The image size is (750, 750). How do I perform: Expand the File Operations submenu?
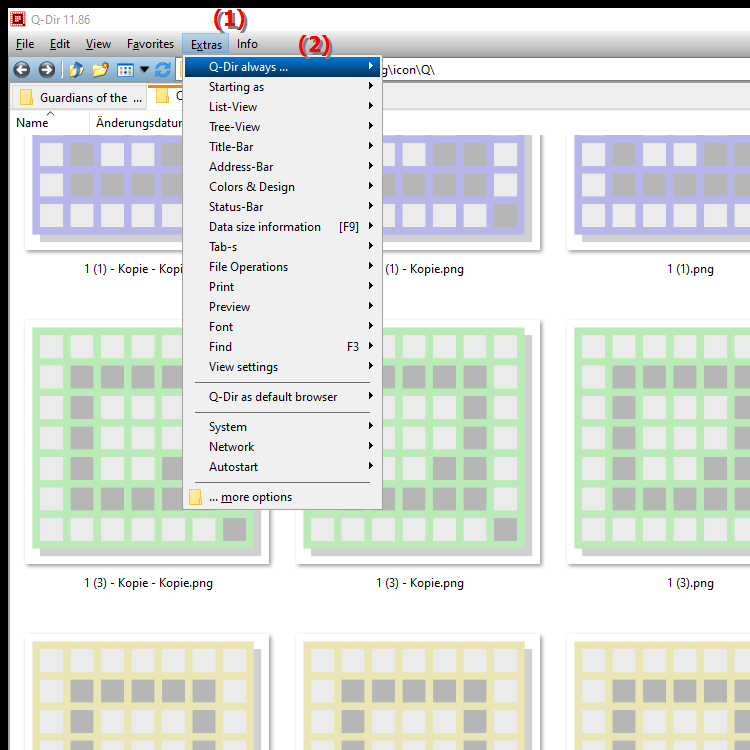[x=282, y=267]
